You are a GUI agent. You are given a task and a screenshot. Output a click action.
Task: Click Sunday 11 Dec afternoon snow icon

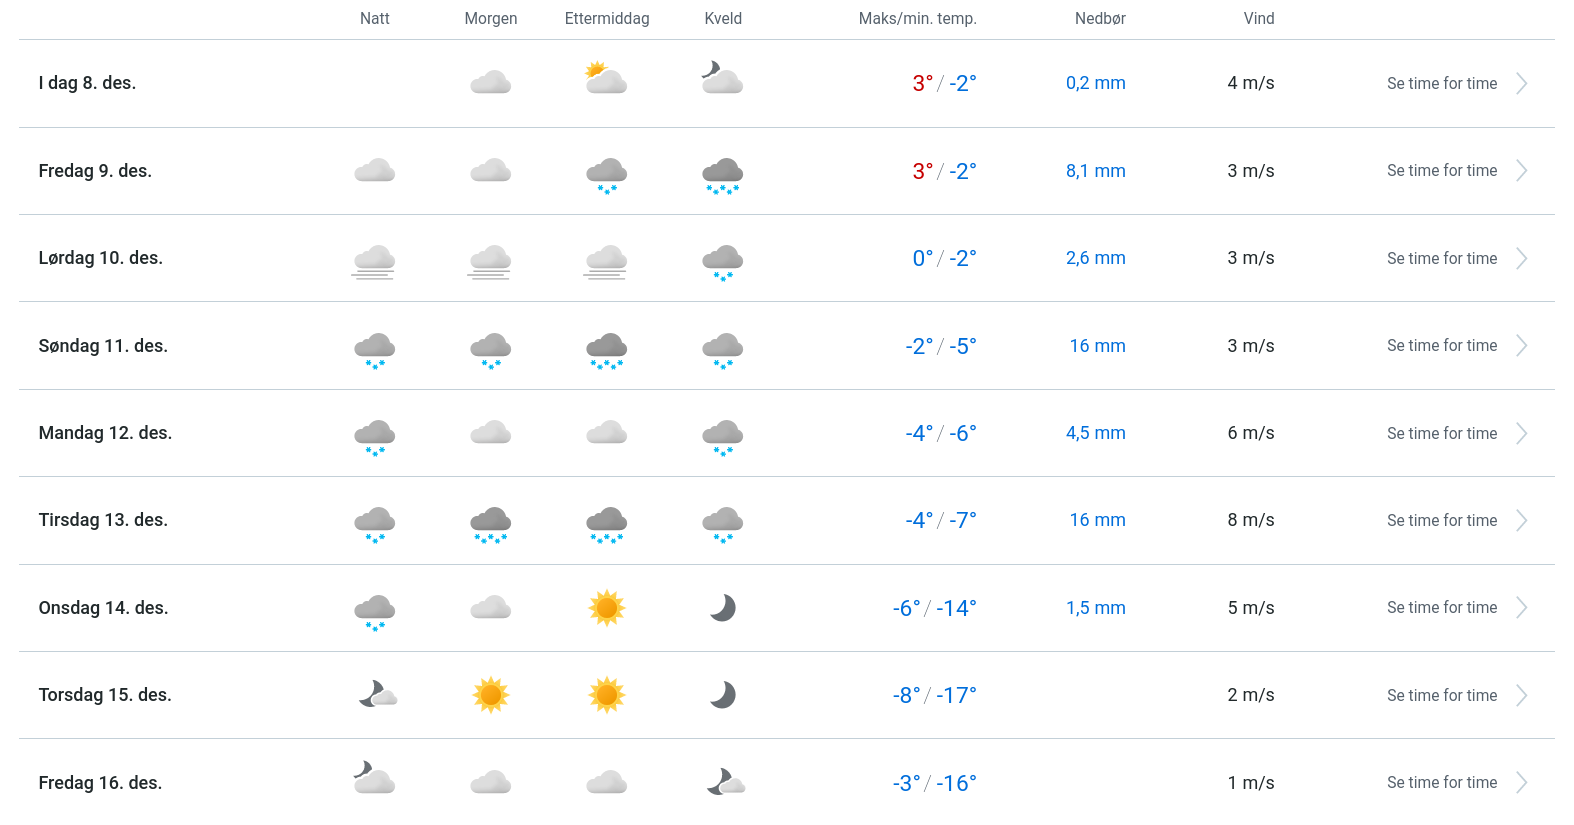point(606,350)
